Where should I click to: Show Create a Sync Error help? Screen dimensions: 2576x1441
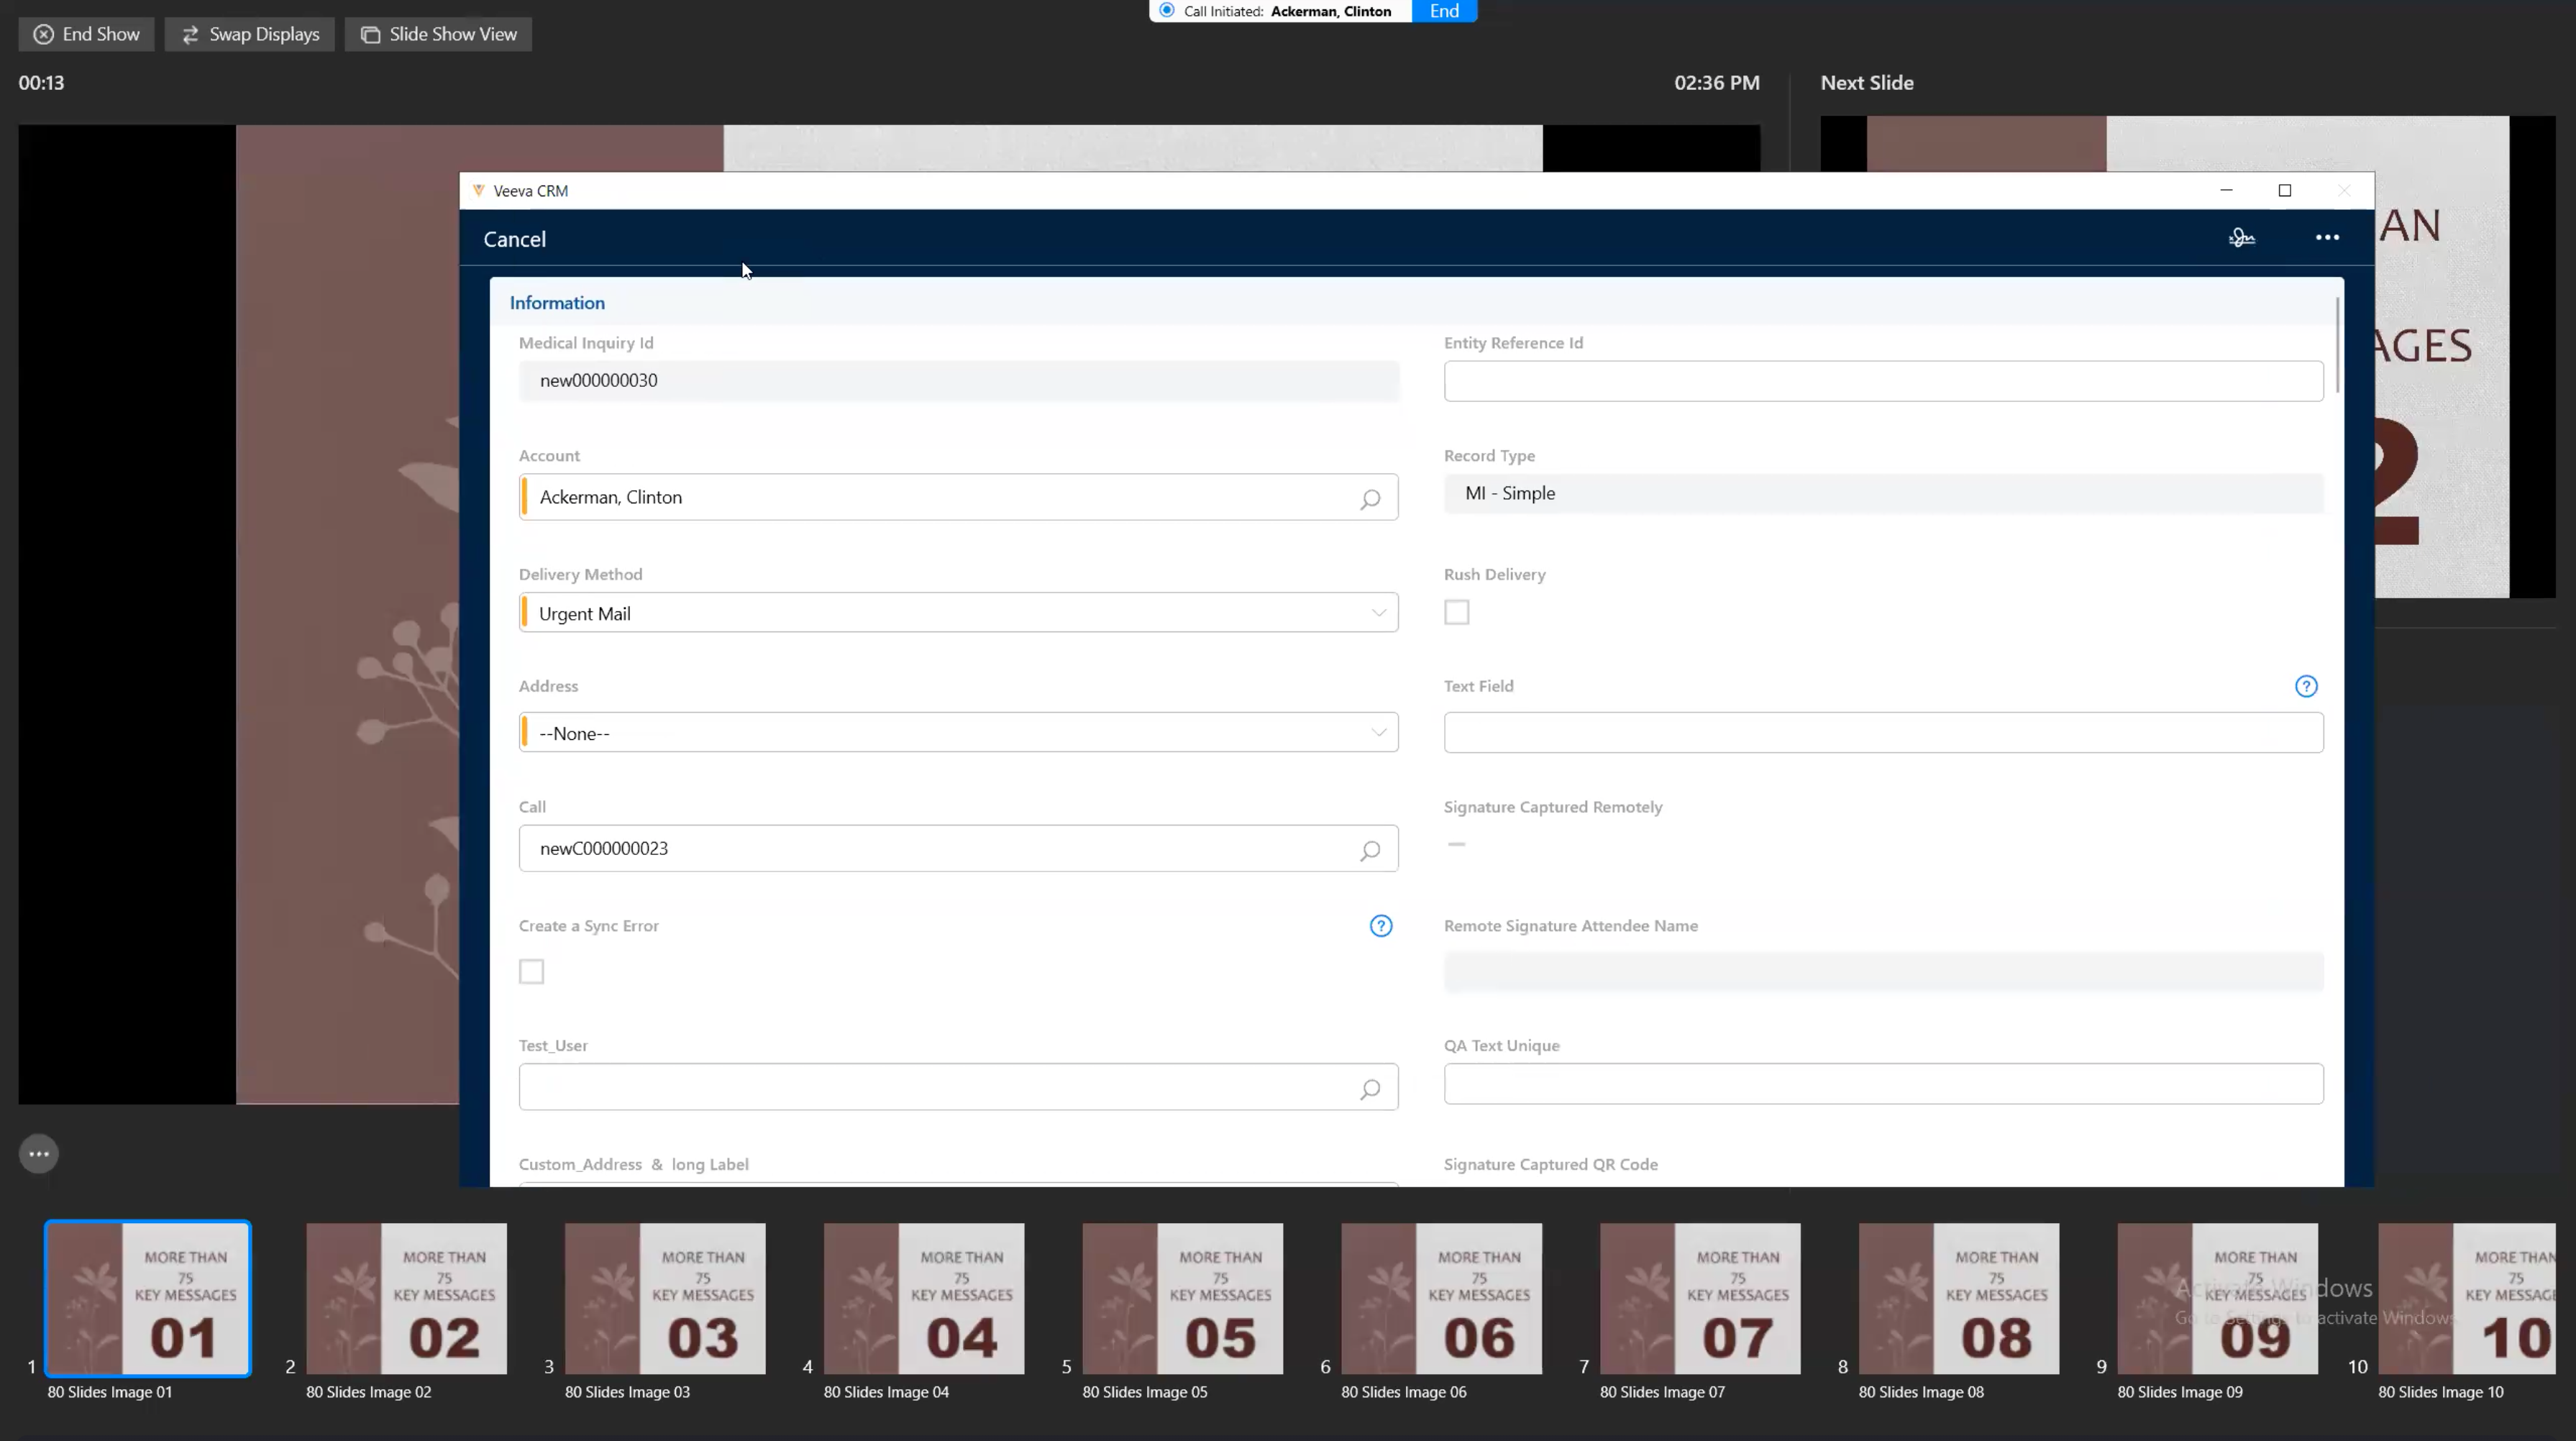pos(1380,926)
